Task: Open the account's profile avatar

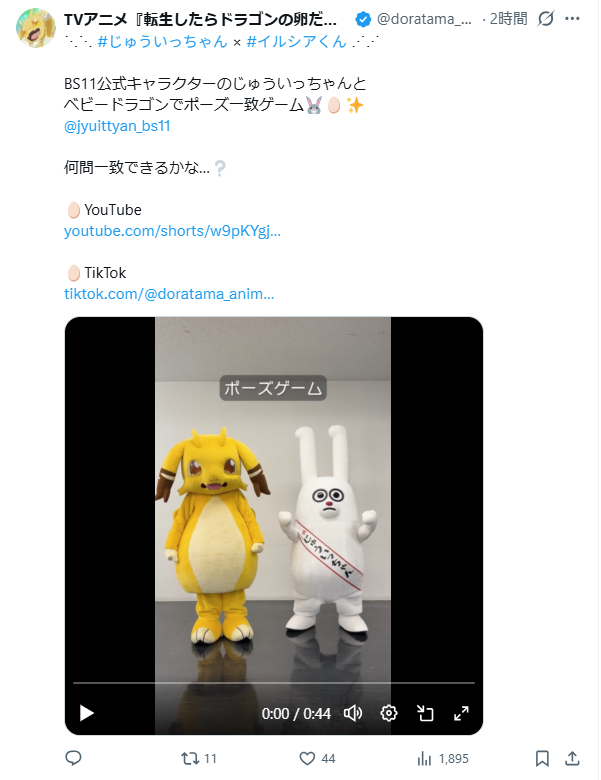Action: (36, 28)
